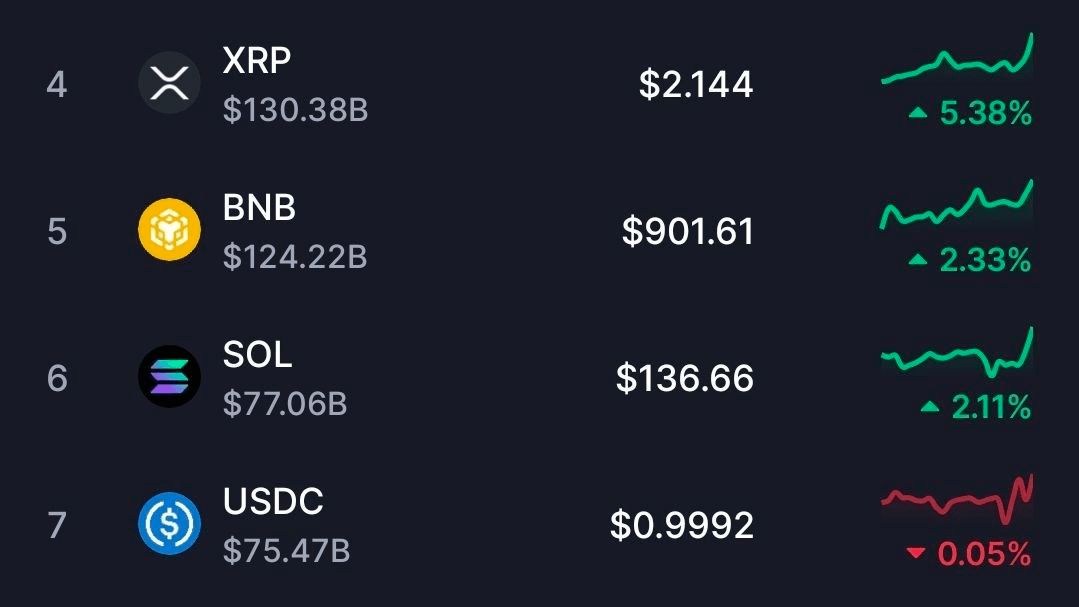Open the BNB price sparkline chart

(x=957, y=208)
